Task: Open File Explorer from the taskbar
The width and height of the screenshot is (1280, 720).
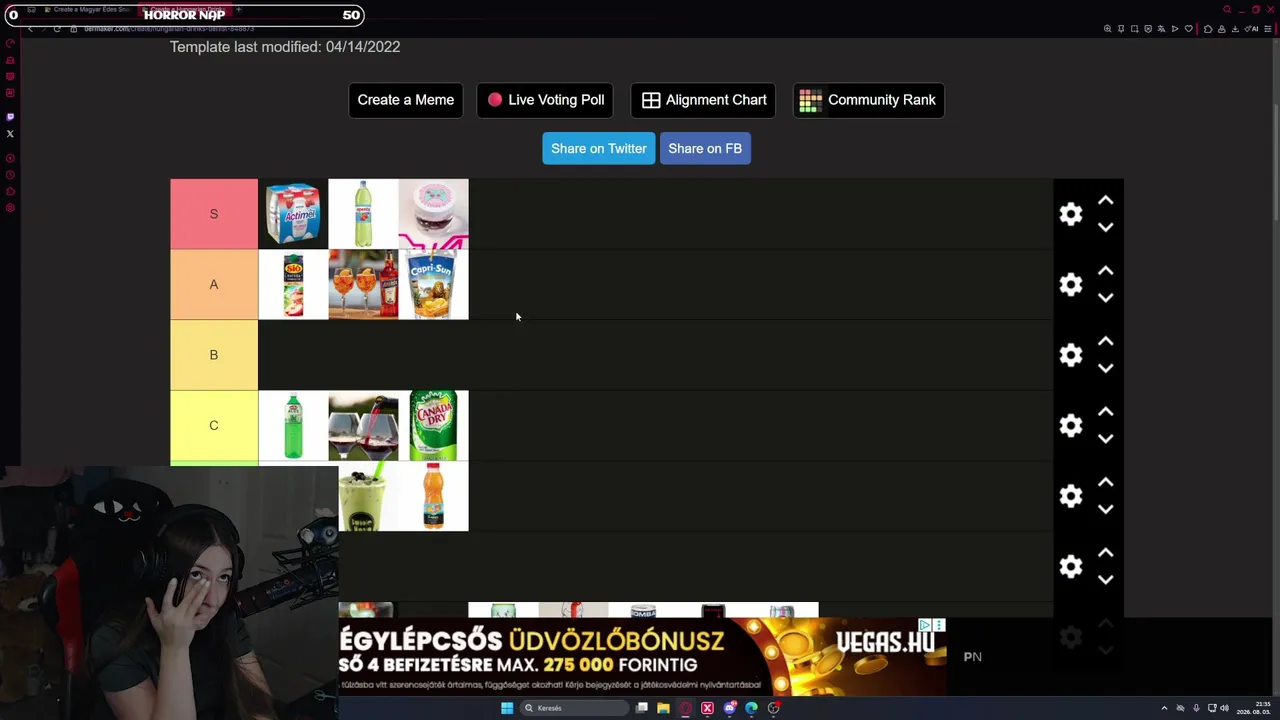Action: click(x=663, y=708)
